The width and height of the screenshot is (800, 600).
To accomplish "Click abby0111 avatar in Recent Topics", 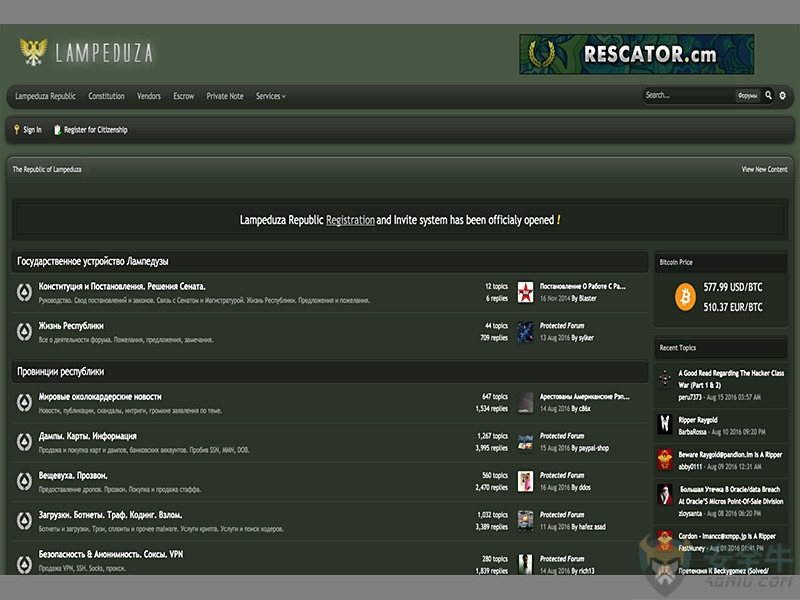I will [665, 459].
